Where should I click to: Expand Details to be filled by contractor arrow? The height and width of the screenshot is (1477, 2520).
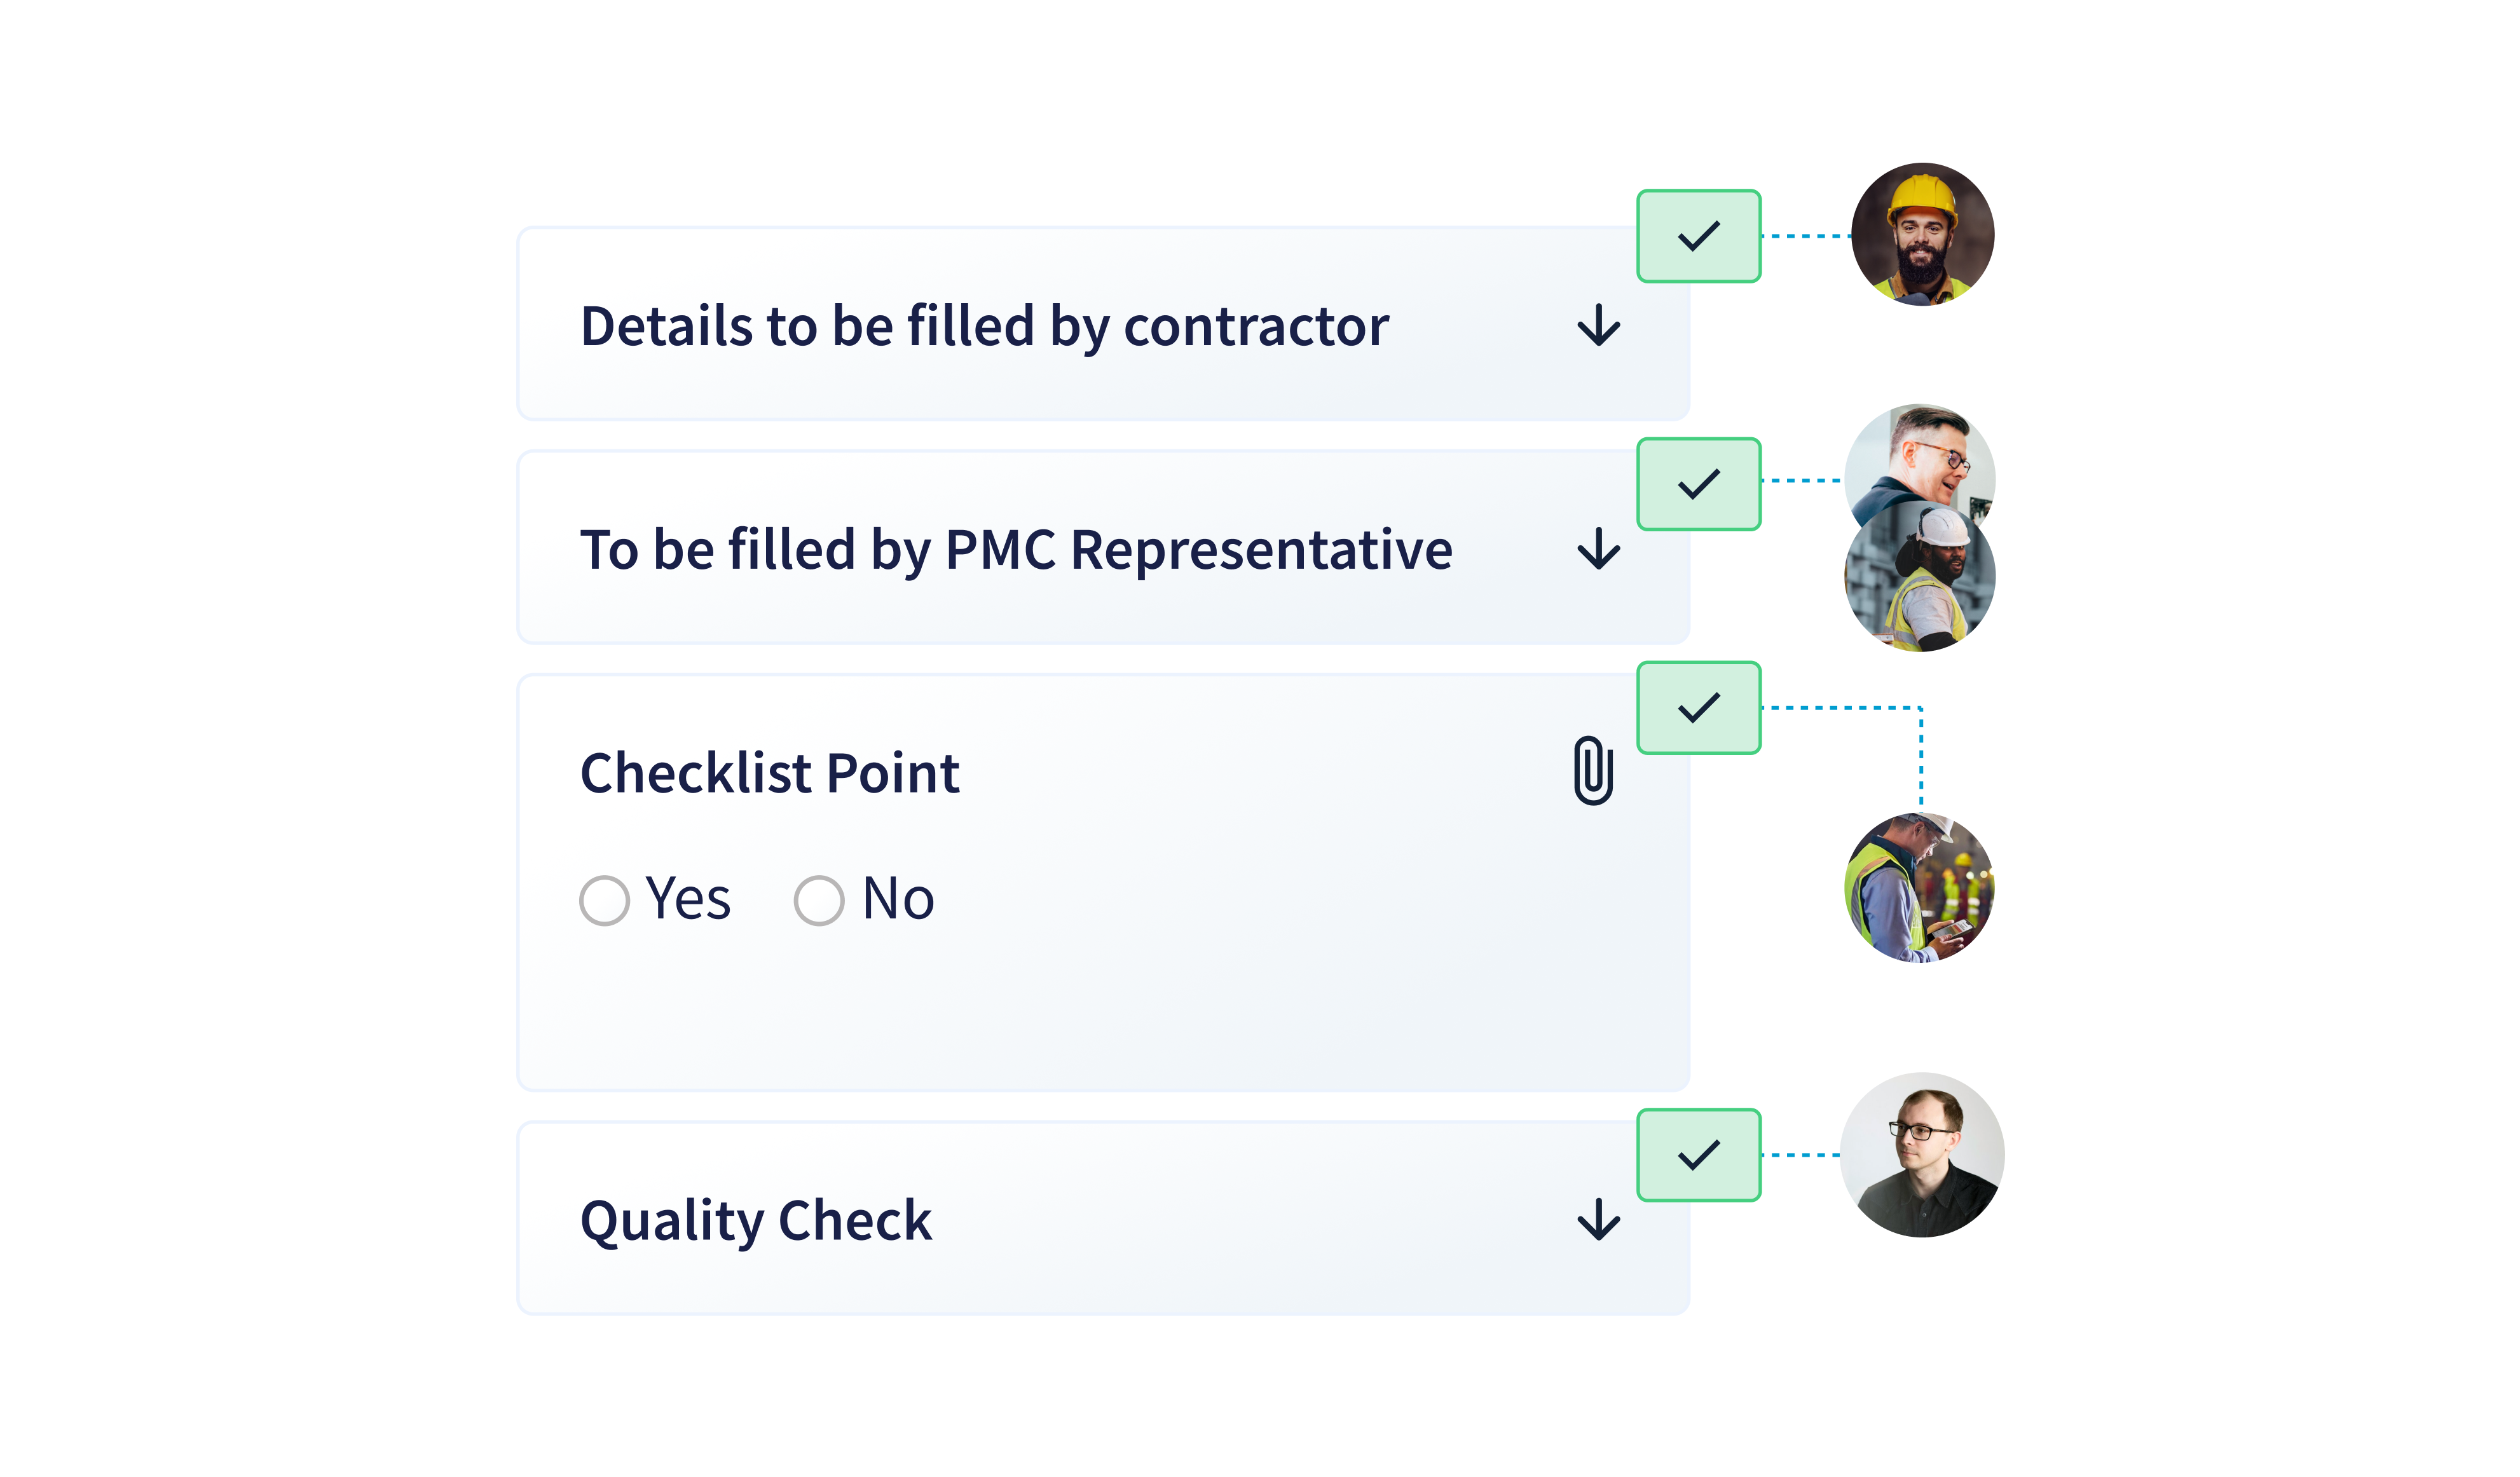1598,325
